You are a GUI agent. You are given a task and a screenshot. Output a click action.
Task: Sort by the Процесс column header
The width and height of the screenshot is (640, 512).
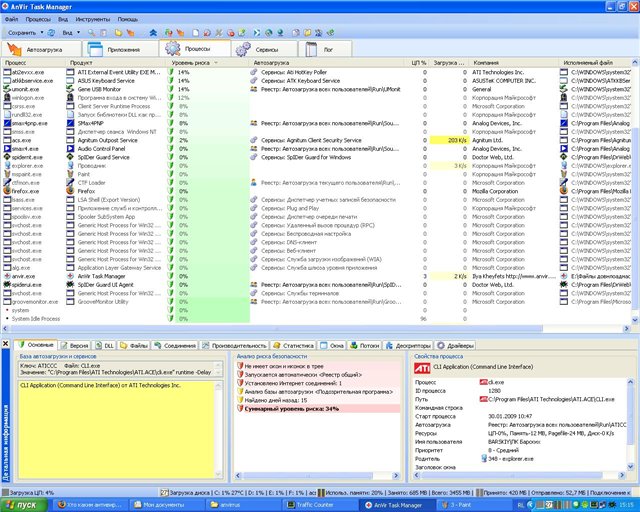pos(34,62)
